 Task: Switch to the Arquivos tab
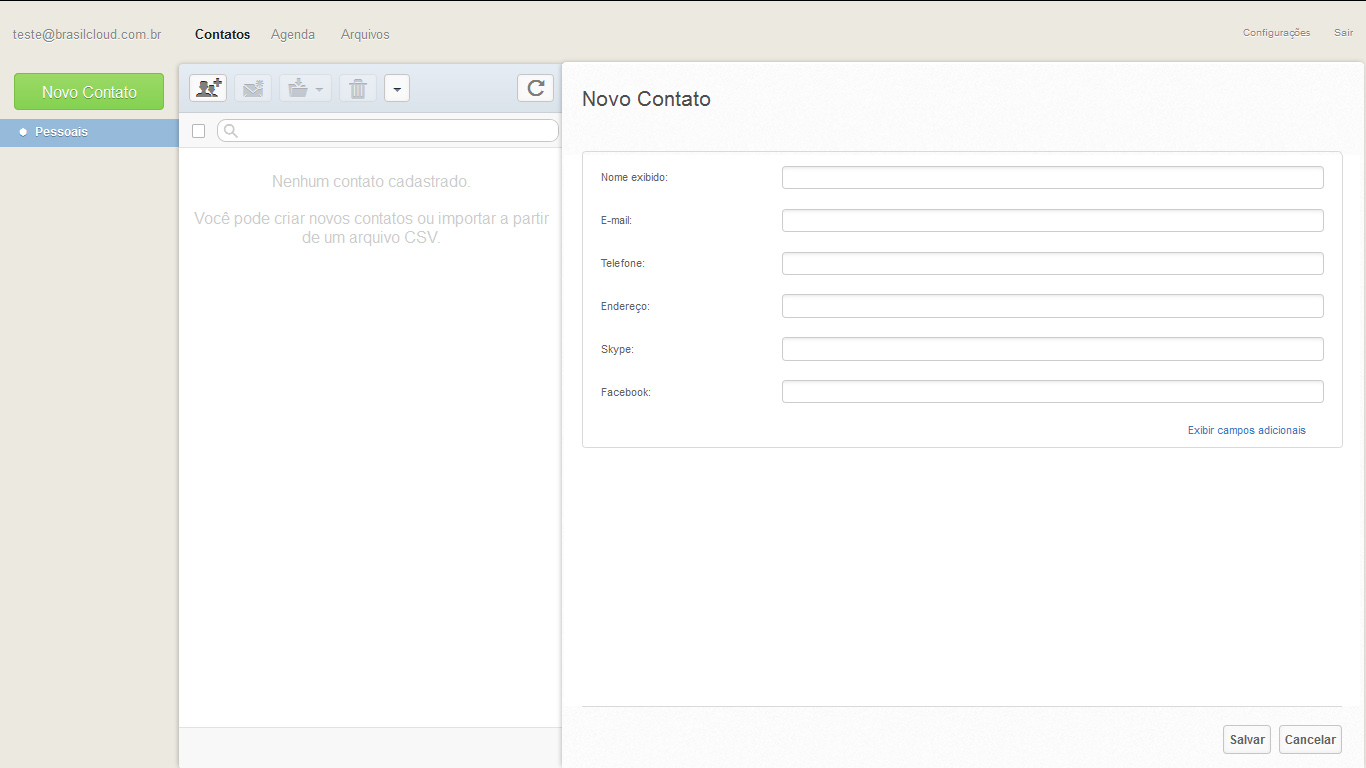(365, 34)
